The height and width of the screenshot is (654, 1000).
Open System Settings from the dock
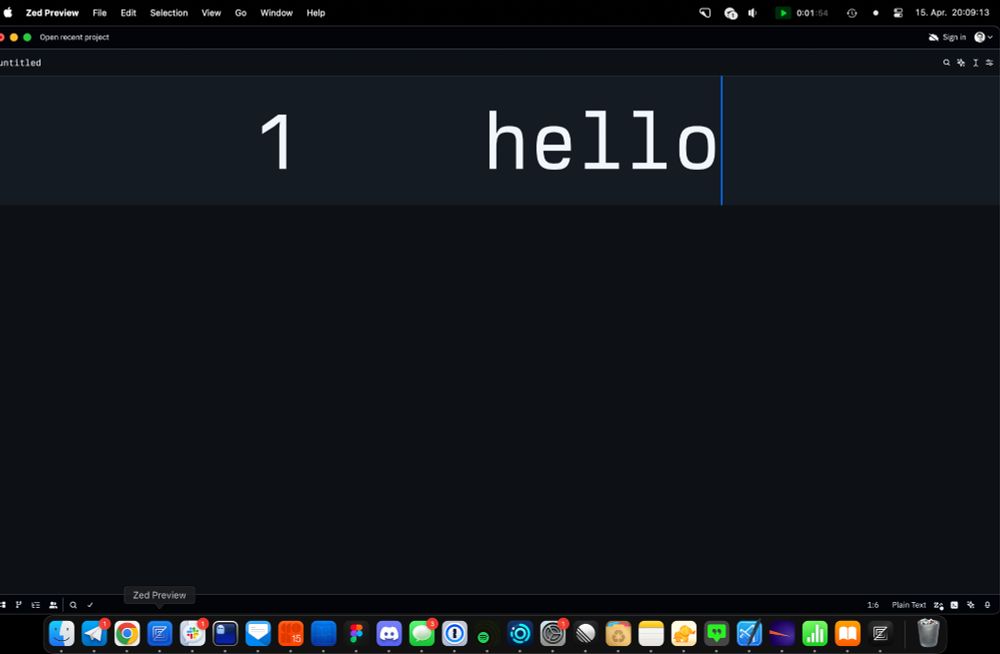coord(553,634)
